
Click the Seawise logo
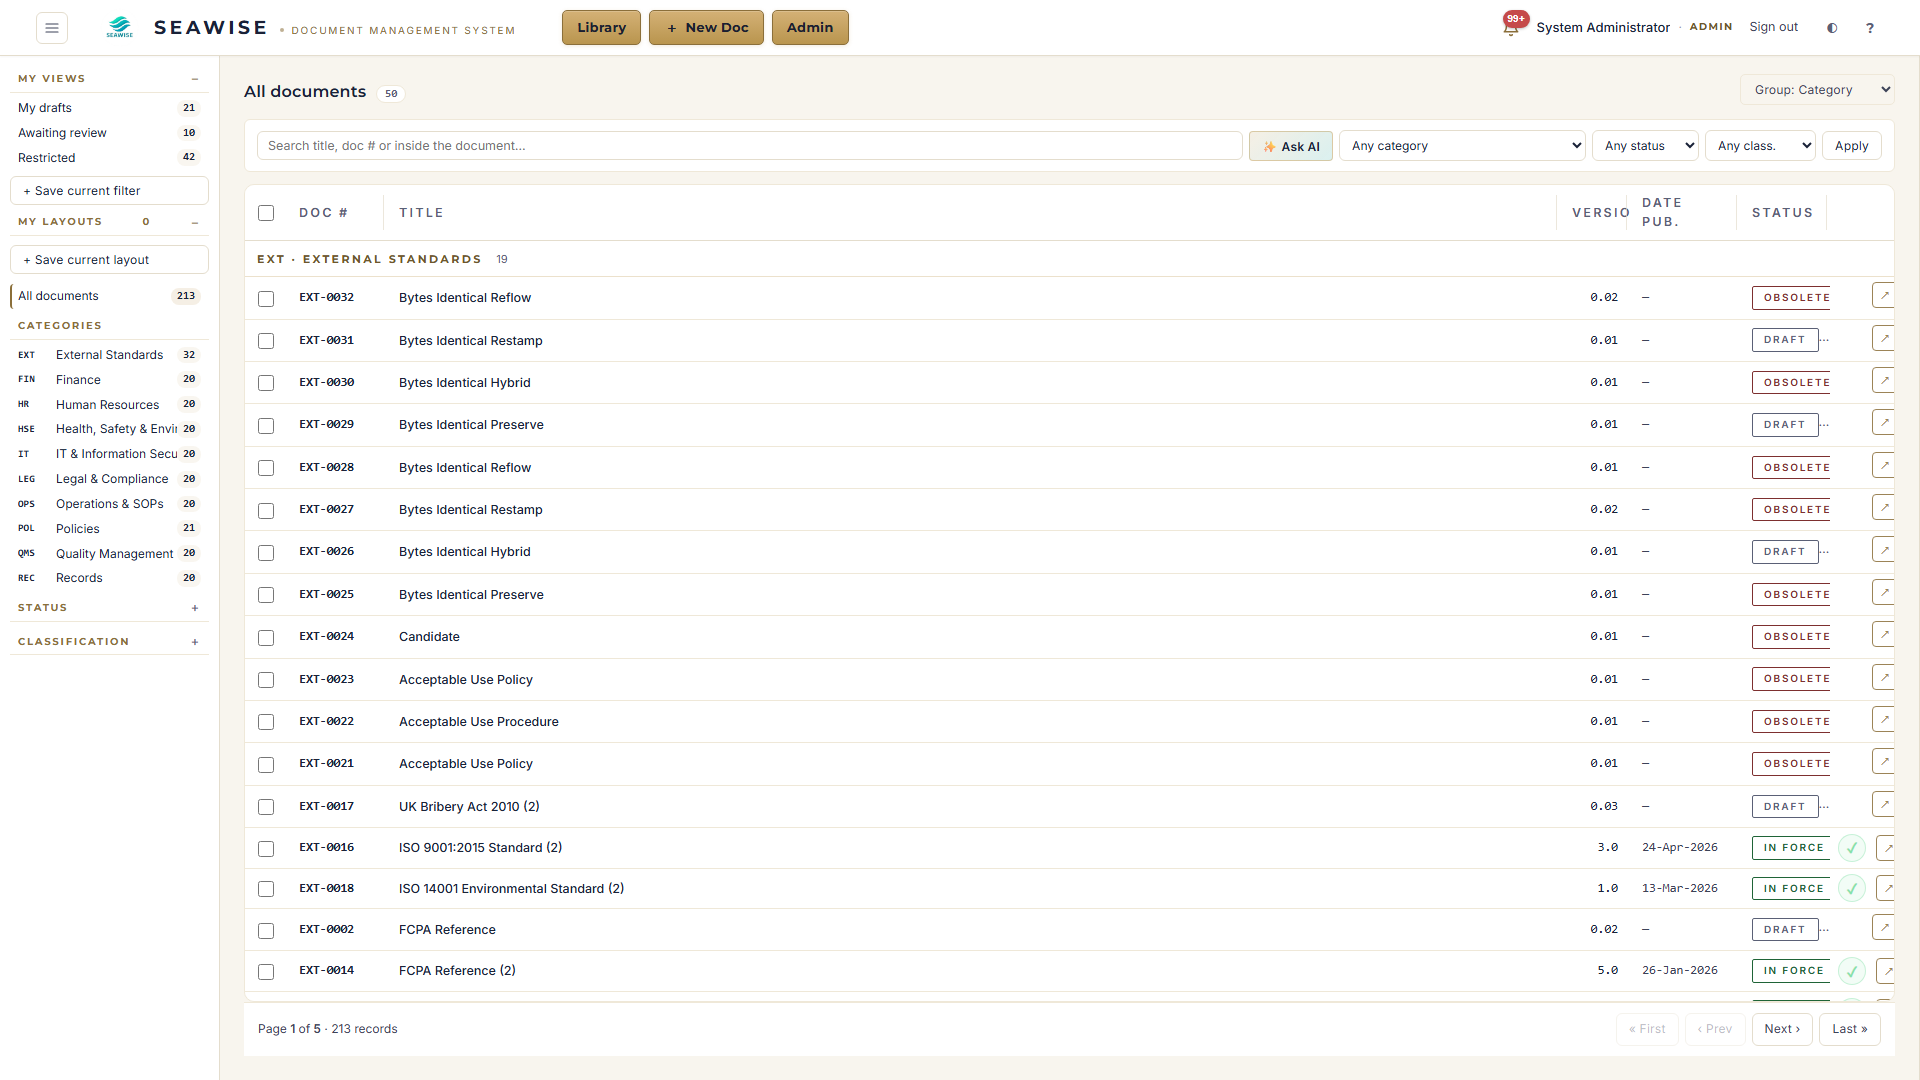(x=120, y=28)
